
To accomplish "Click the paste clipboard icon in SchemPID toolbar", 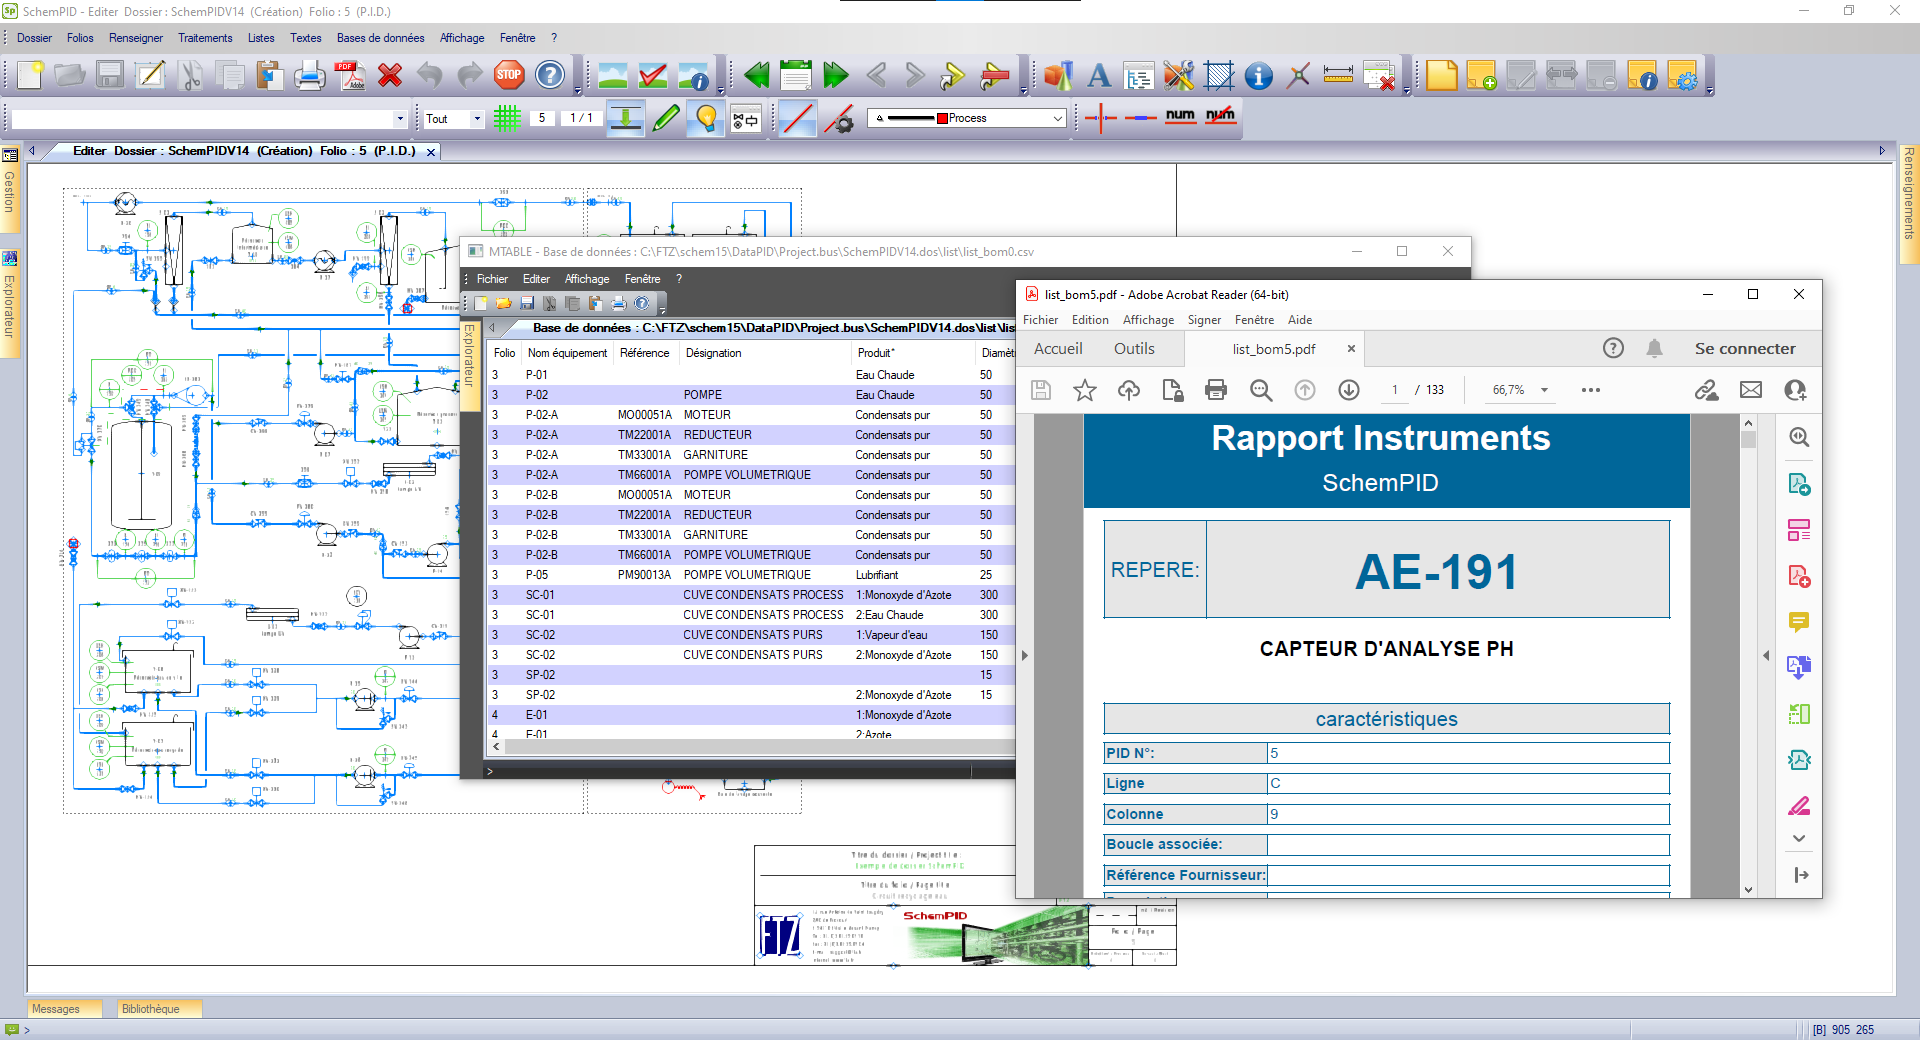I will click(269, 75).
